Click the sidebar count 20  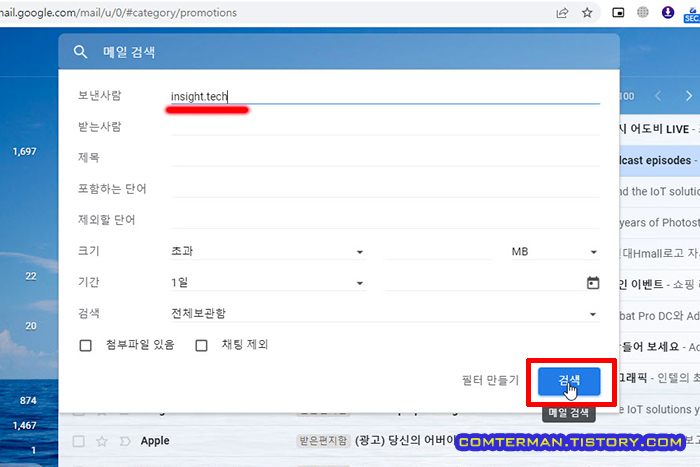[x=31, y=326]
